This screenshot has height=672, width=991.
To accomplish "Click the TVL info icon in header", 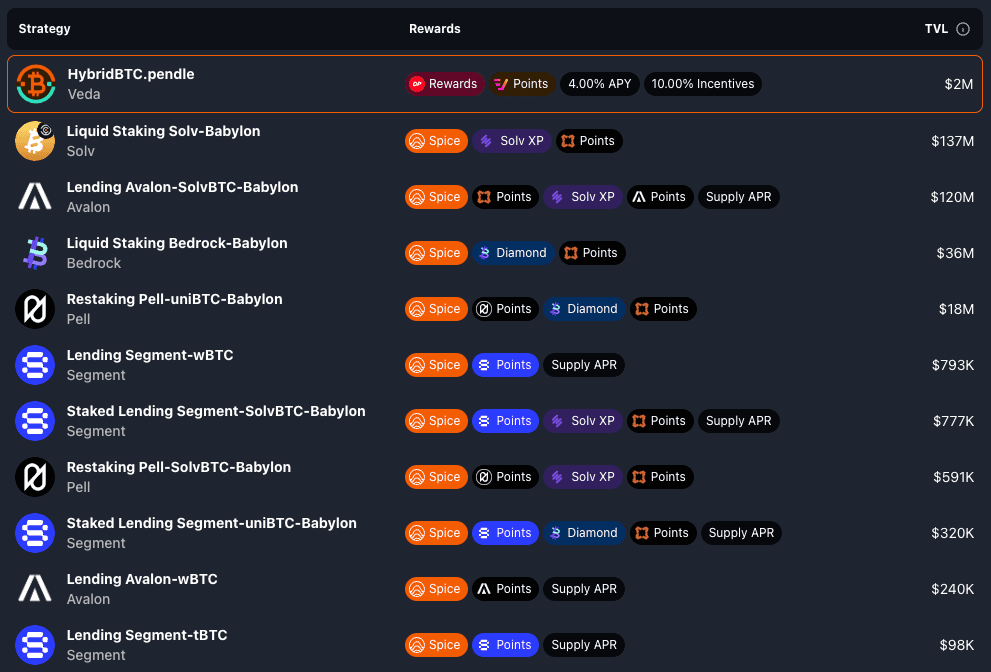I will tap(963, 29).
